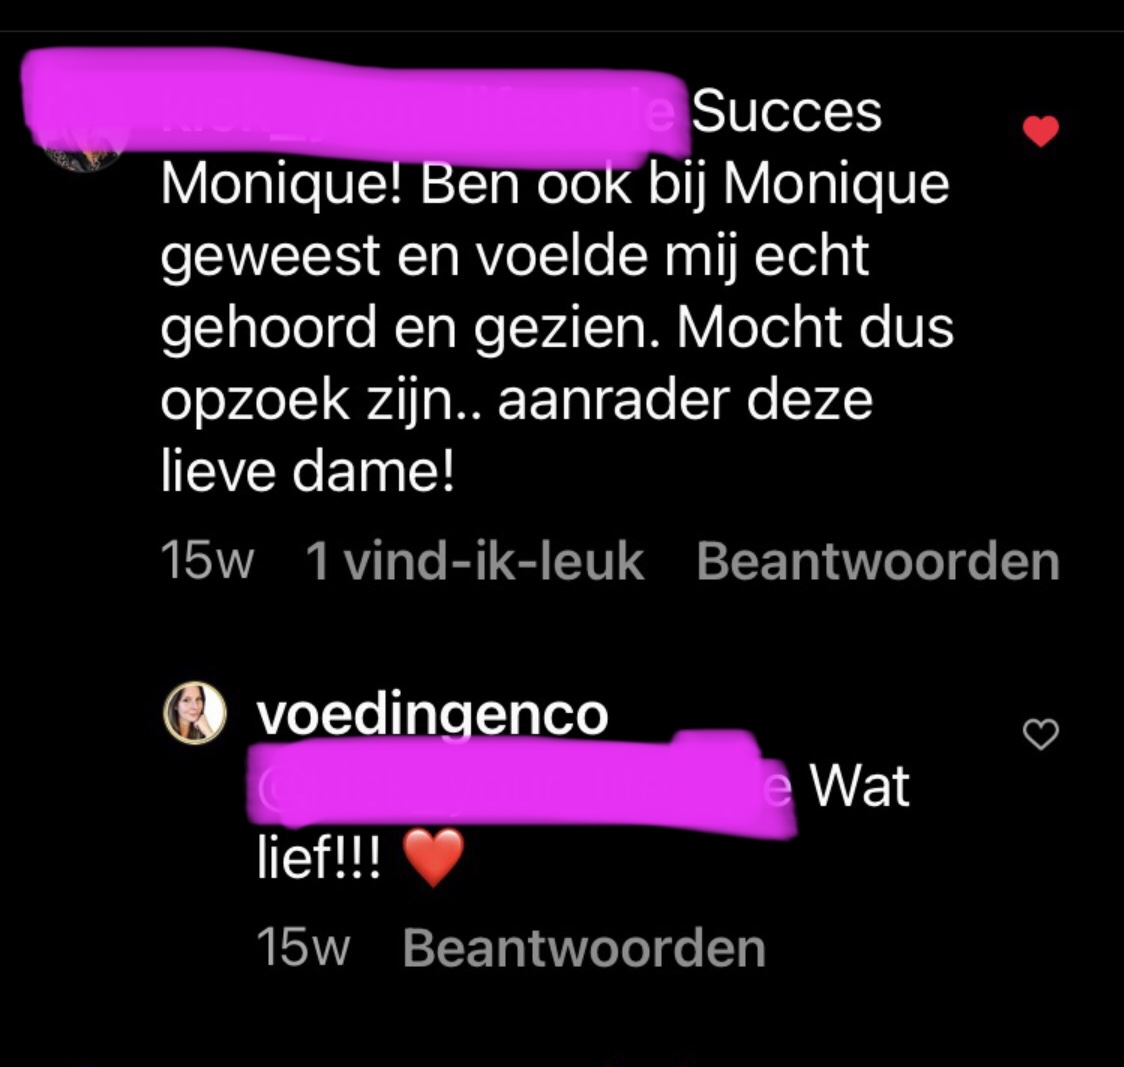Unlike the comment with the red heart
The height and width of the screenshot is (1067, 1124).
(x=1040, y=131)
